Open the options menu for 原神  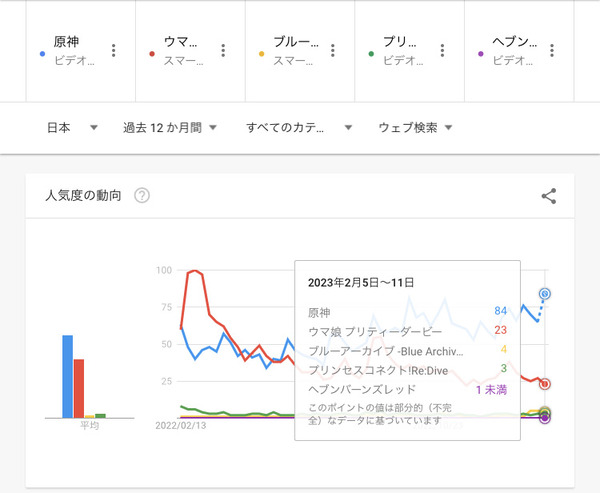tap(113, 51)
